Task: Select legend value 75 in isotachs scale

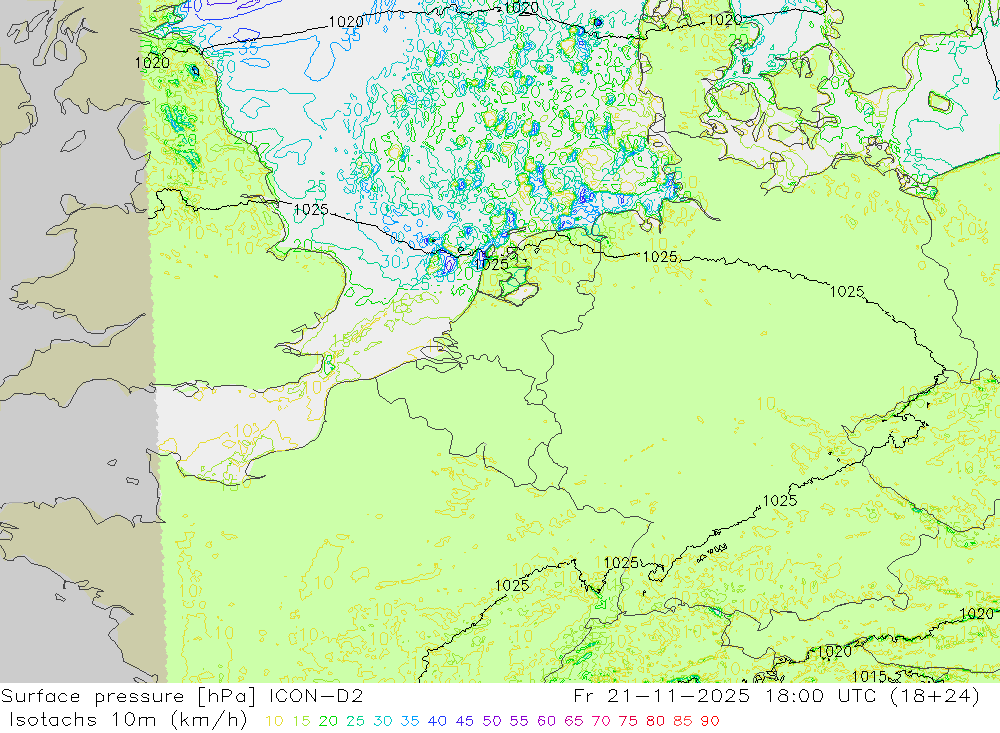Action: click(628, 721)
